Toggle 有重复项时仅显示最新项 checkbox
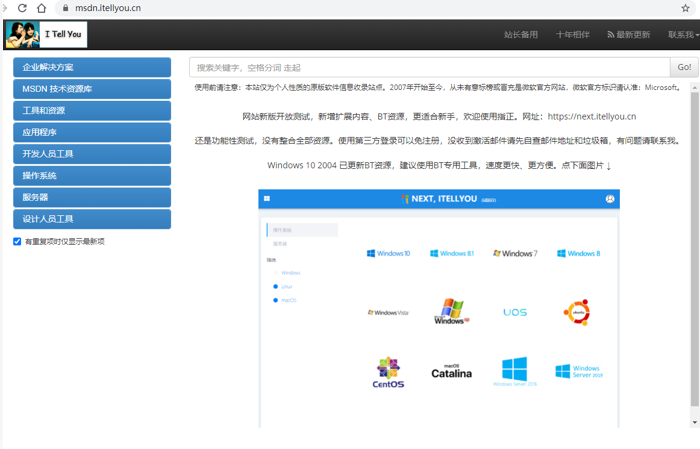This screenshot has height=449, width=700. click(17, 241)
